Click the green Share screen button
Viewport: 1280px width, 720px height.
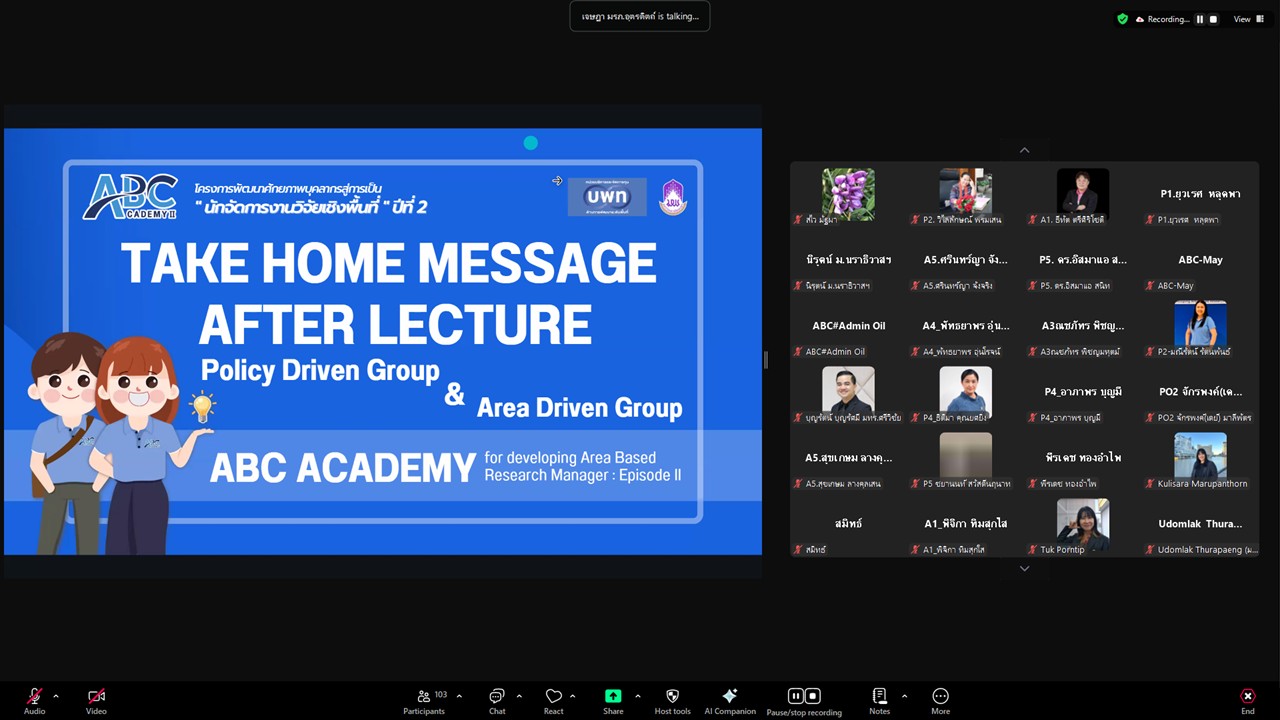pos(613,701)
